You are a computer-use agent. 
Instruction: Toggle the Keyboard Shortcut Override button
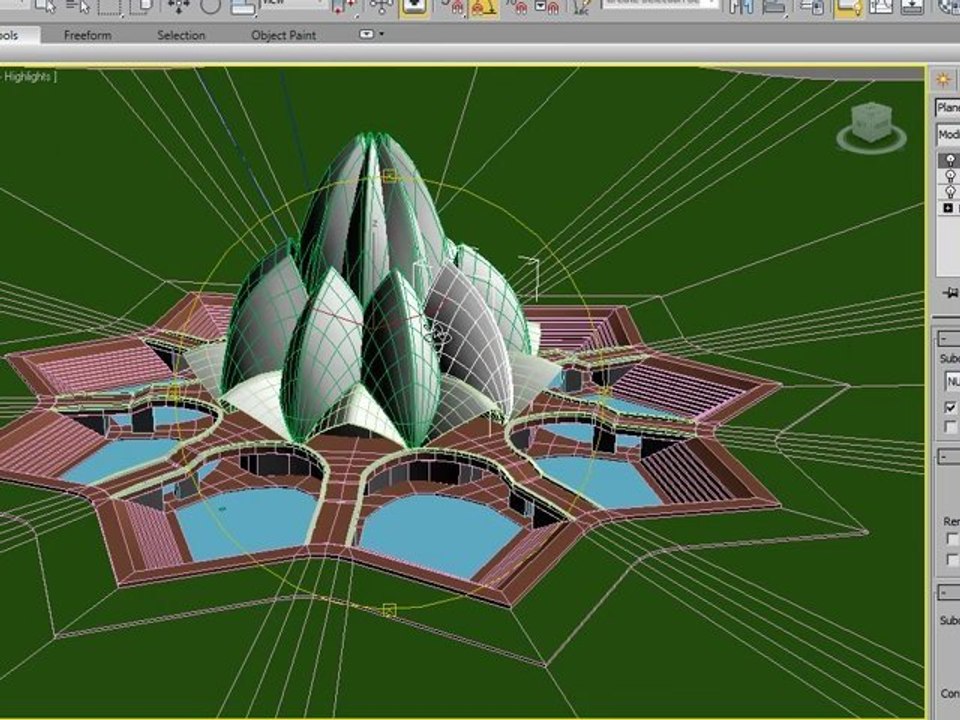click(414, 7)
